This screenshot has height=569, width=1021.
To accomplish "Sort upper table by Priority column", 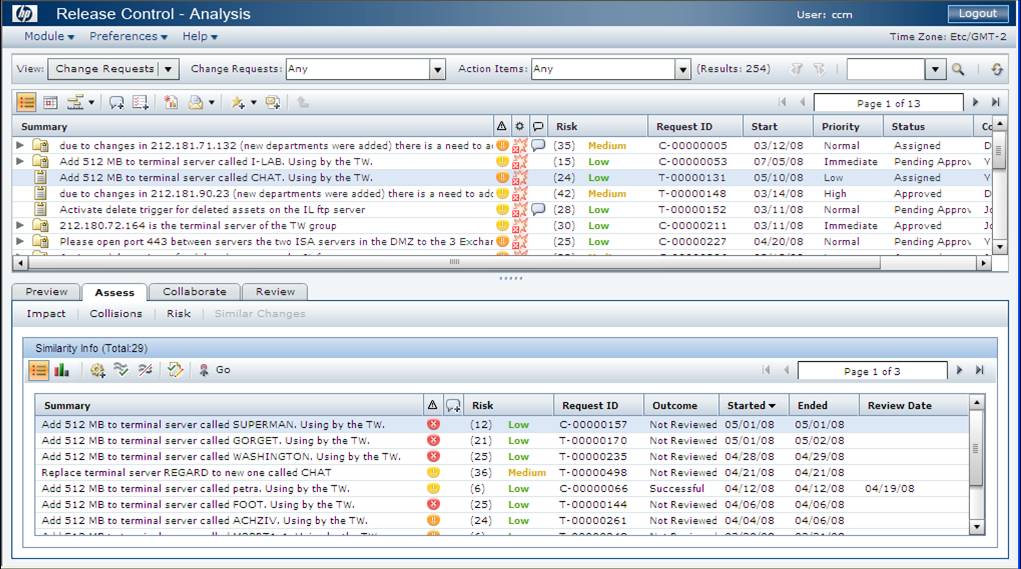I will [x=848, y=127].
